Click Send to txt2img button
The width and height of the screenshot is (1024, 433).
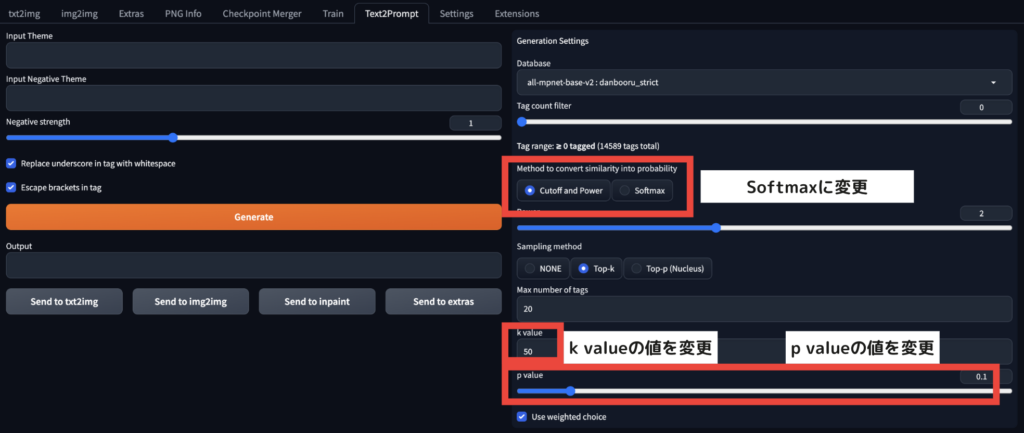coord(65,301)
